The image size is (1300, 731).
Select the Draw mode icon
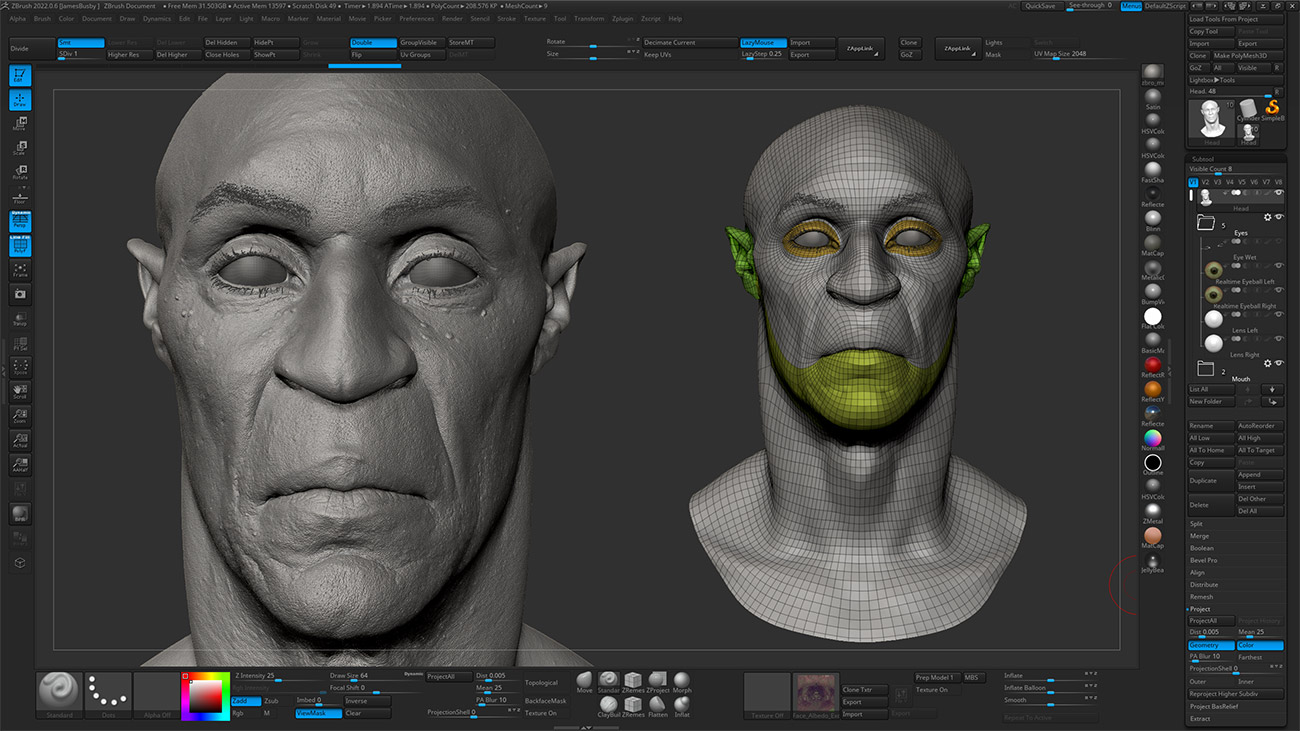pos(20,100)
